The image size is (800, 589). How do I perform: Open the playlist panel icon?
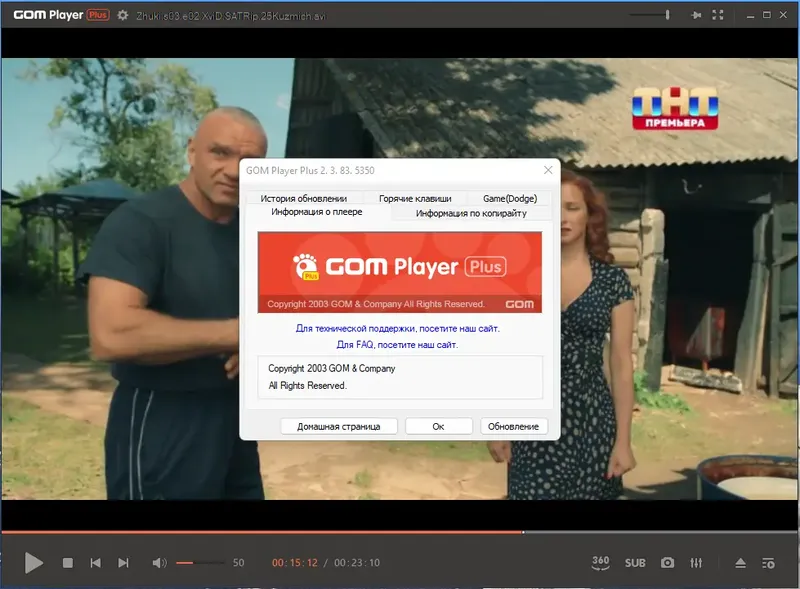[x=766, y=563]
